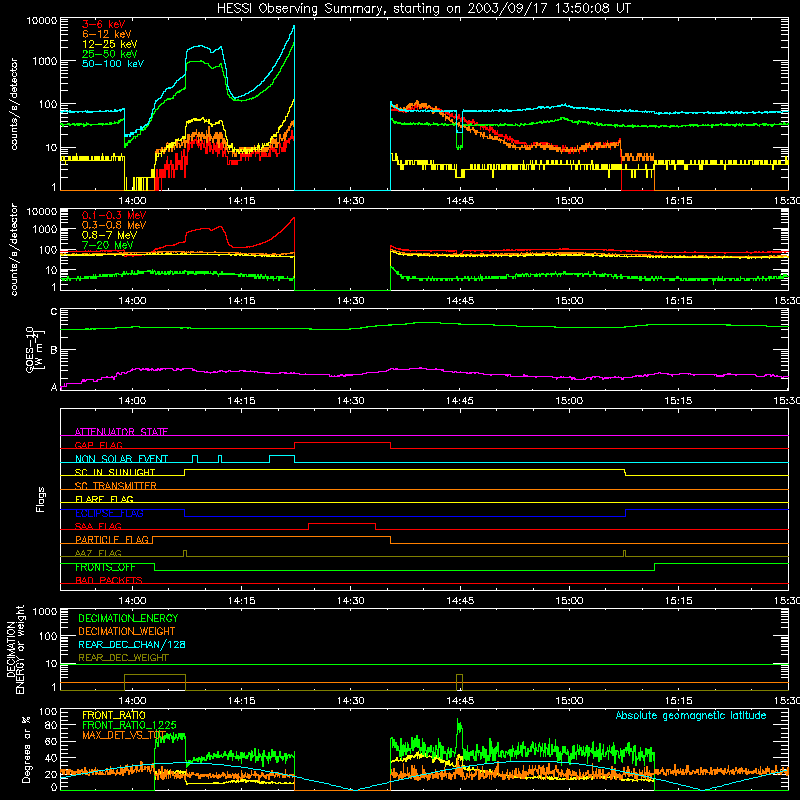Select the 'A' tick label on GOES panel
Image resolution: width=800 pixels, height=800 pixels.
[54, 387]
